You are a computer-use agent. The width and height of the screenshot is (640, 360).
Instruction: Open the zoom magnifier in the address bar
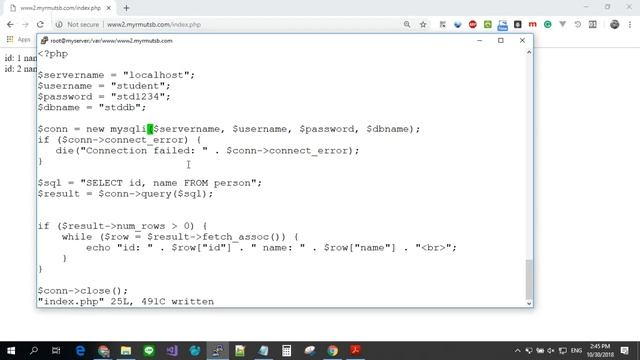coord(407,24)
